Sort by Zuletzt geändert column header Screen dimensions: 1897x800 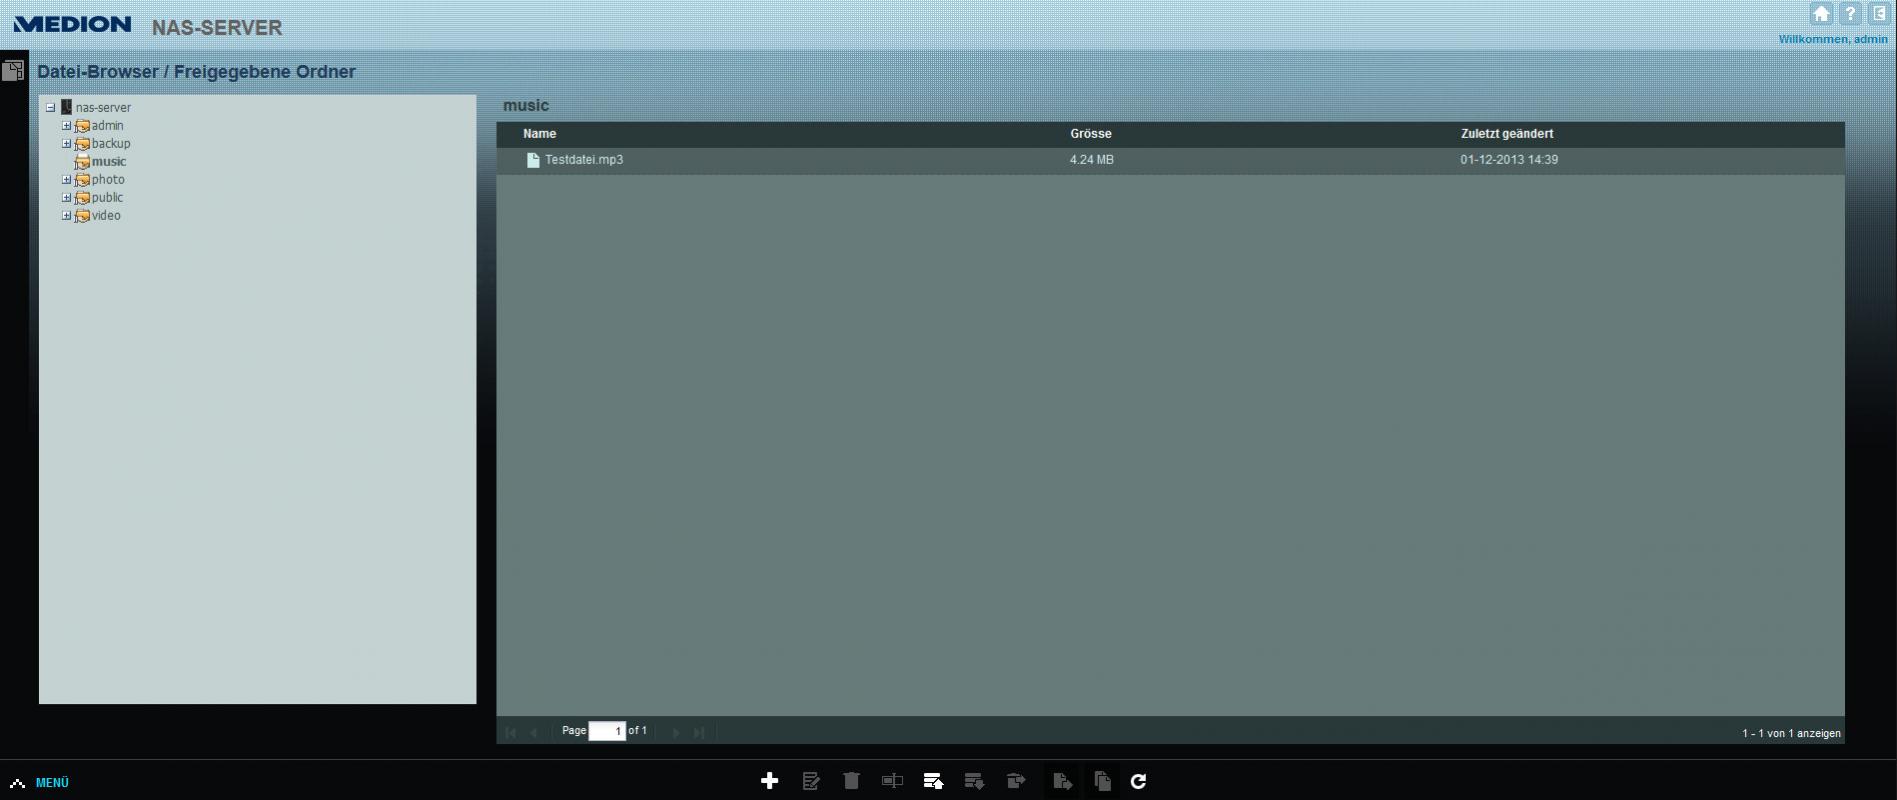[x=1506, y=134]
